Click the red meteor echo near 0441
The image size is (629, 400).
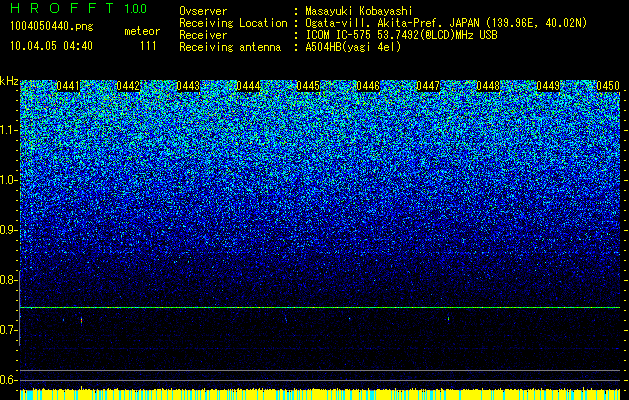(x=81, y=321)
